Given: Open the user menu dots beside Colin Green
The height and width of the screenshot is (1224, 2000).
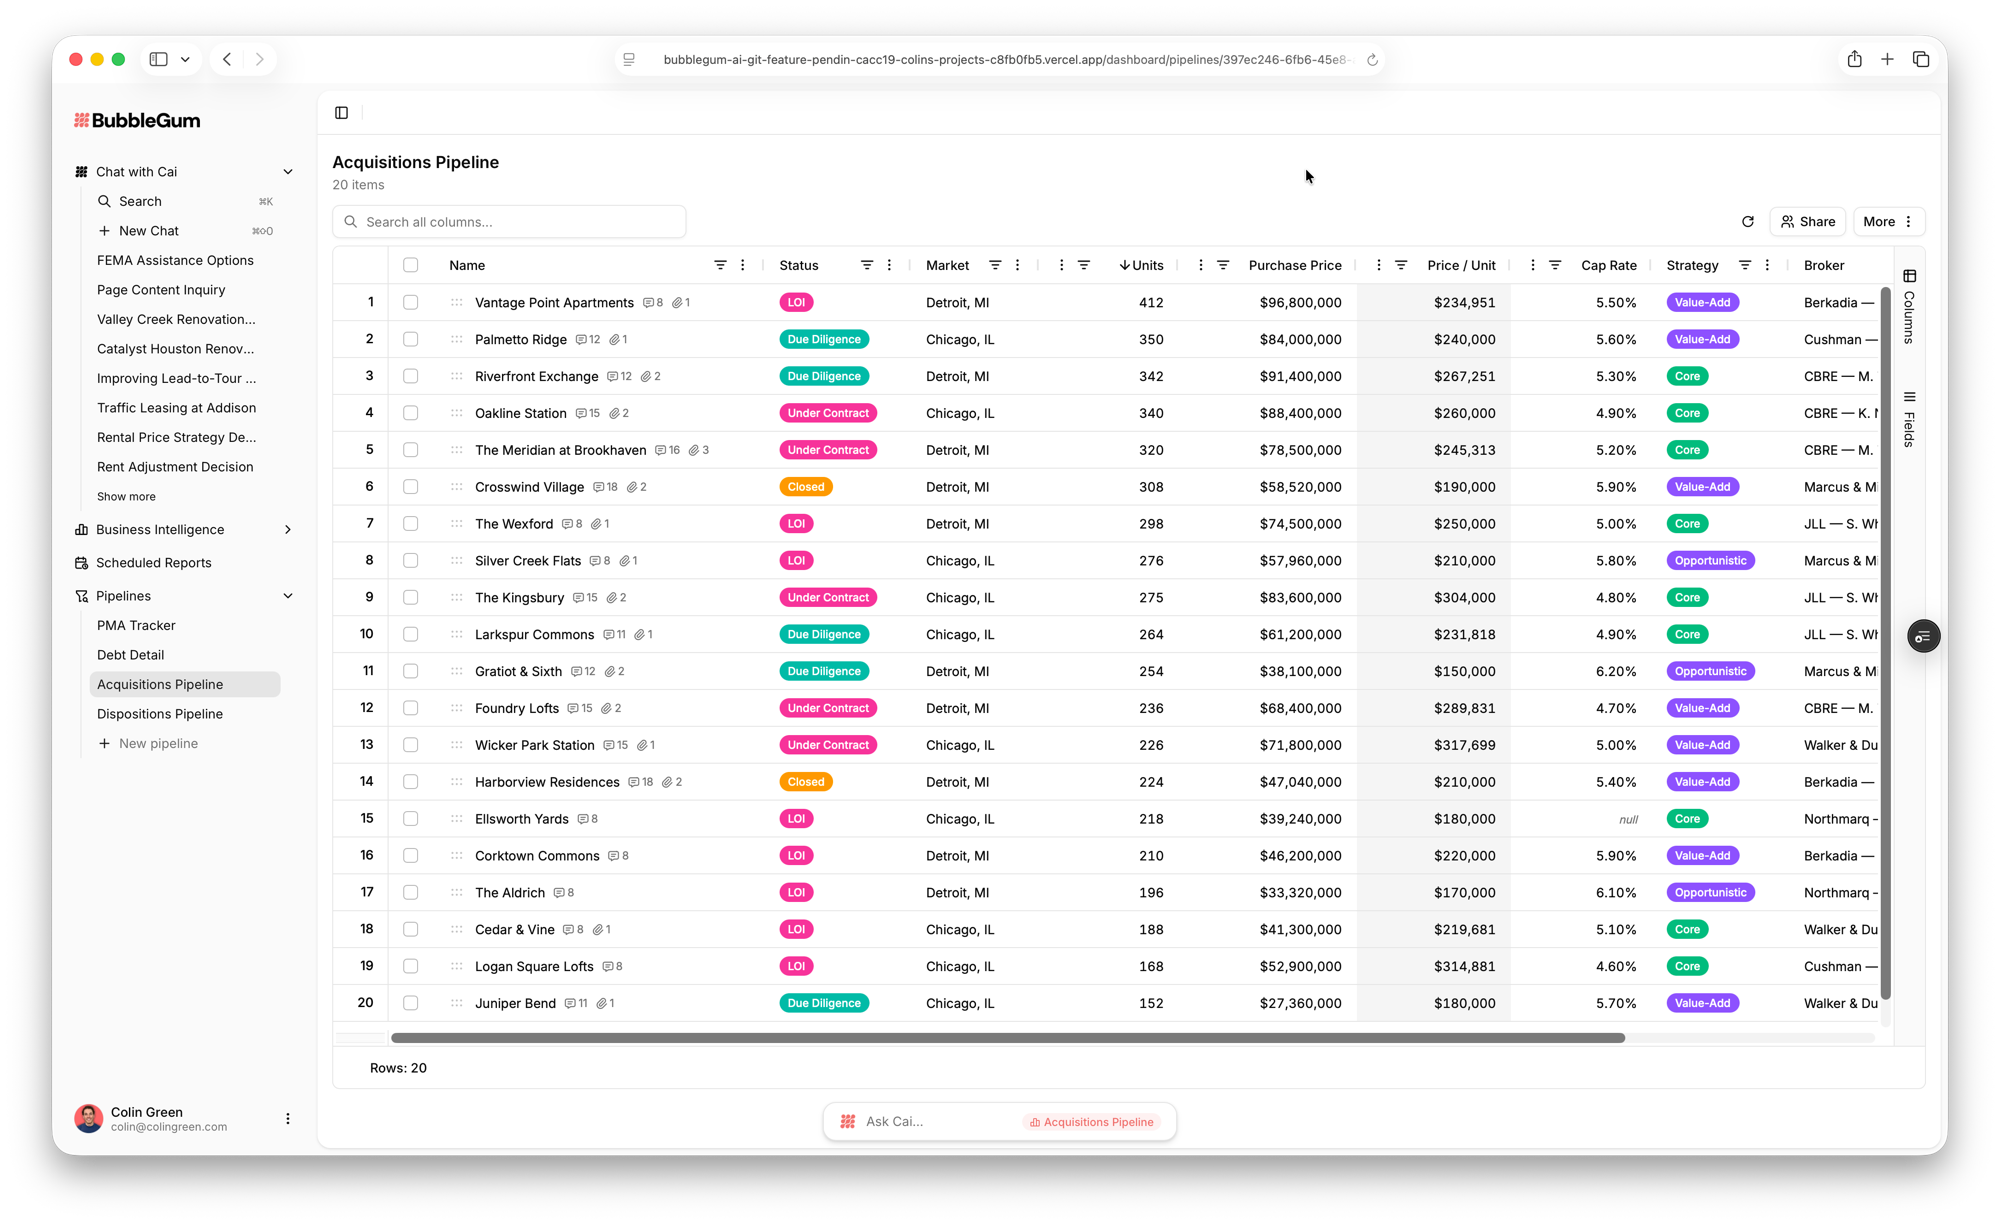Looking at the screenshot, I should tap(288, 1119).
